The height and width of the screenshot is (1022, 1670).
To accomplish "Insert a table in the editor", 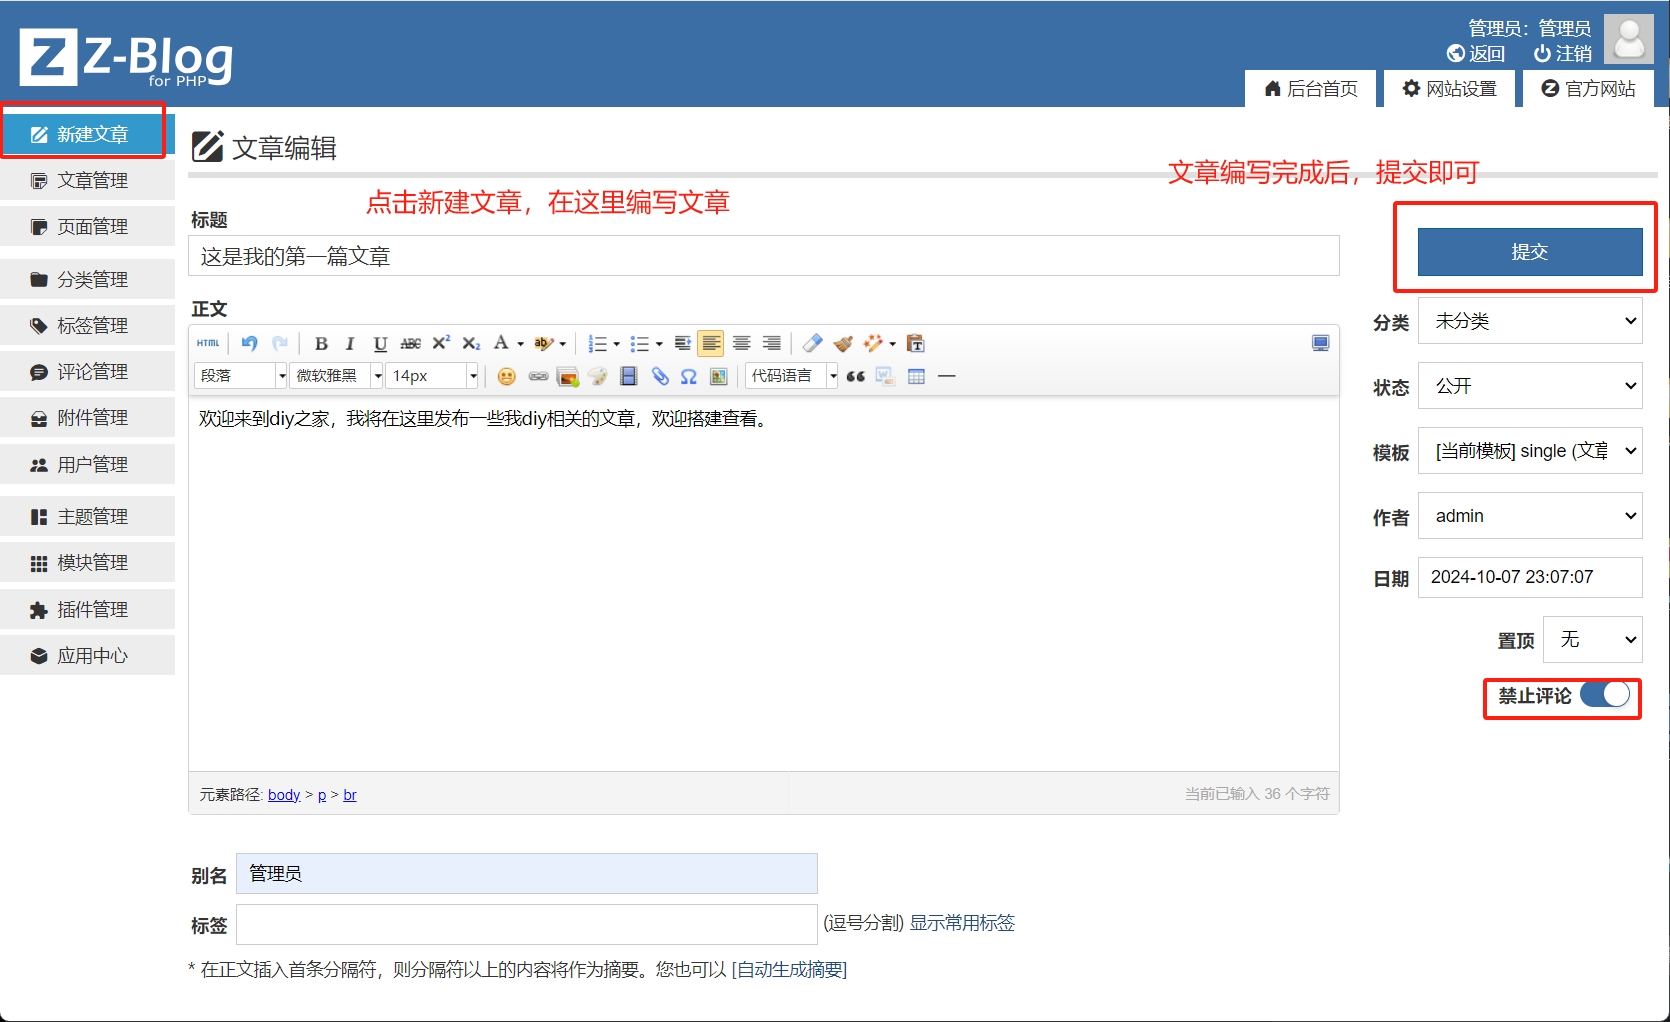I will point(914,377).
